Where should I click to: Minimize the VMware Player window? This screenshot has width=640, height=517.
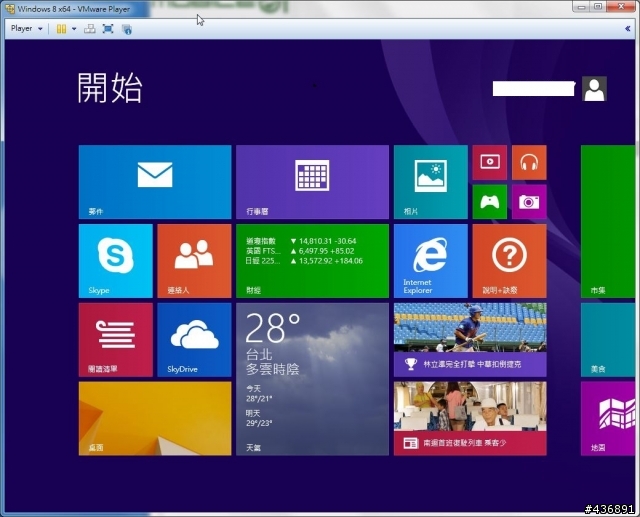click(582, 7)
